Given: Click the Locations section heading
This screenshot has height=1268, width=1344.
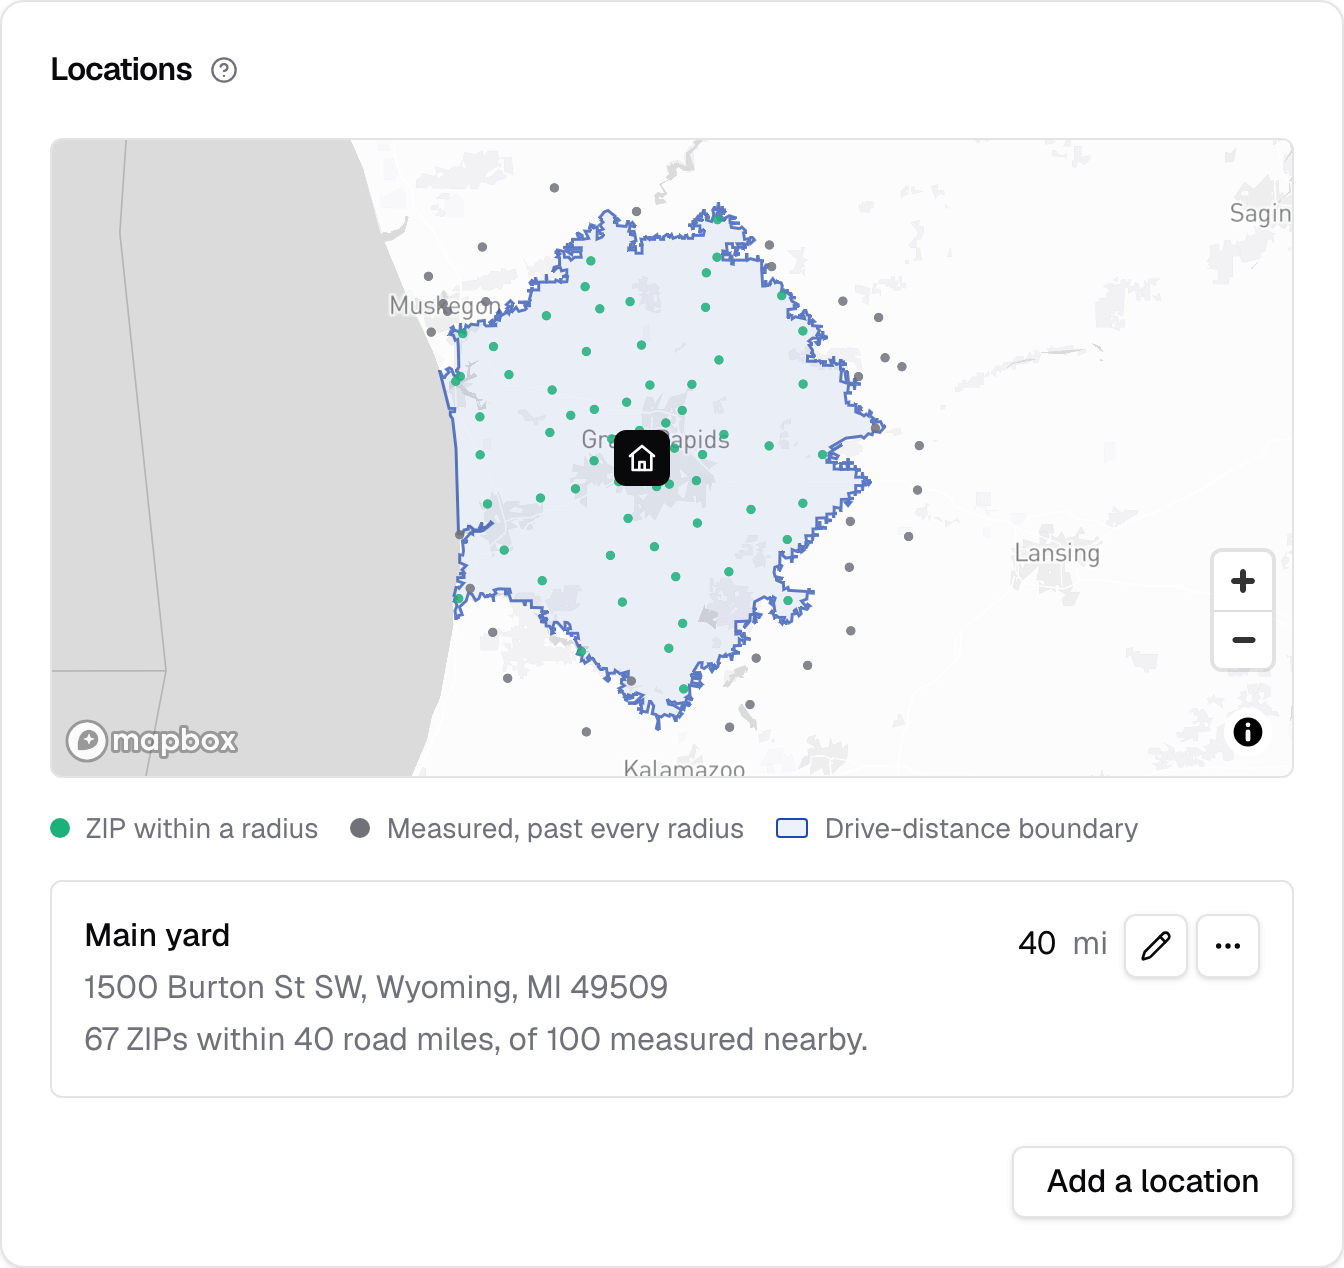Looking at the screenshot, I should pyautogui.click(x=121, y=70).
